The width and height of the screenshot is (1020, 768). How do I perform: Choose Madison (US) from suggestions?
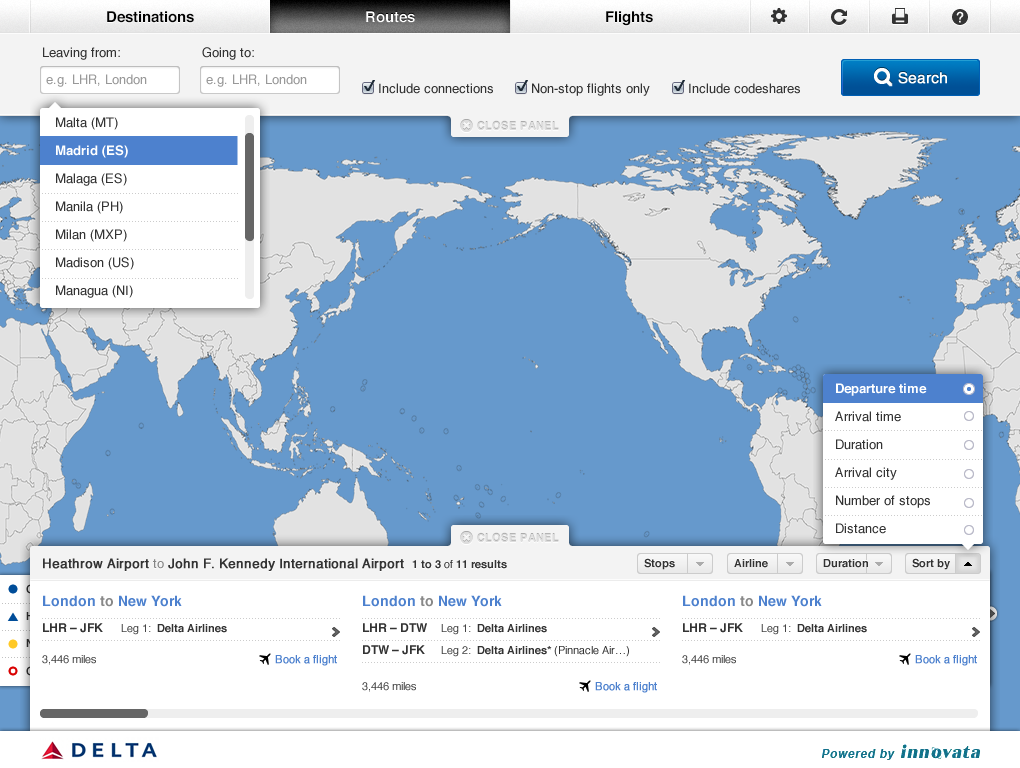[139, 262]
